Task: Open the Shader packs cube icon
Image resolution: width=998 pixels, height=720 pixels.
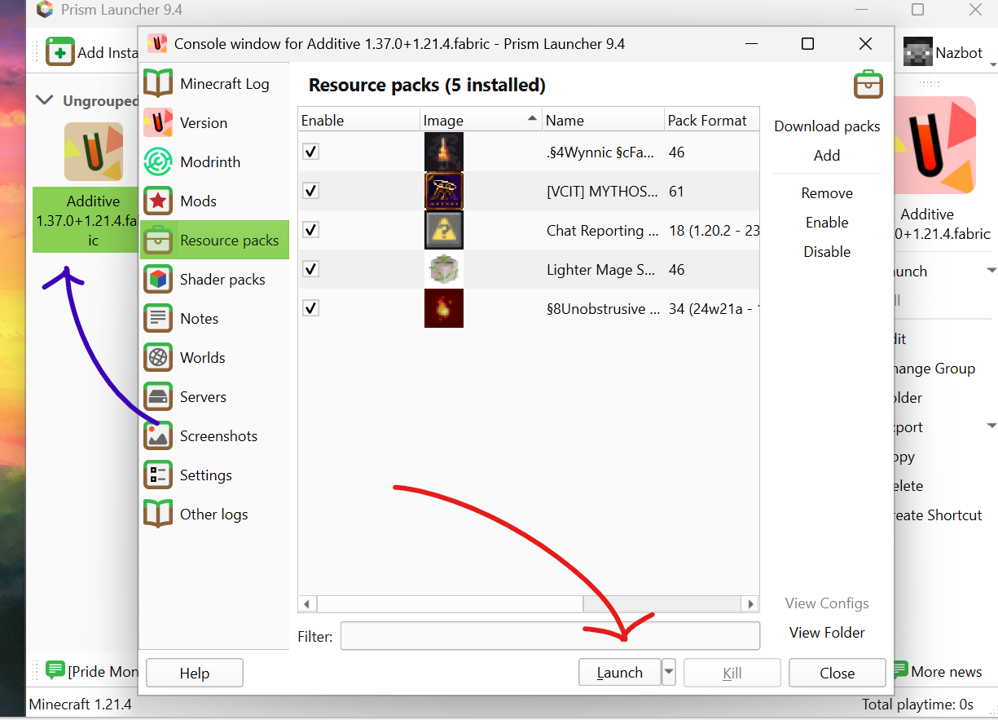Action: [x=158, y=279]
